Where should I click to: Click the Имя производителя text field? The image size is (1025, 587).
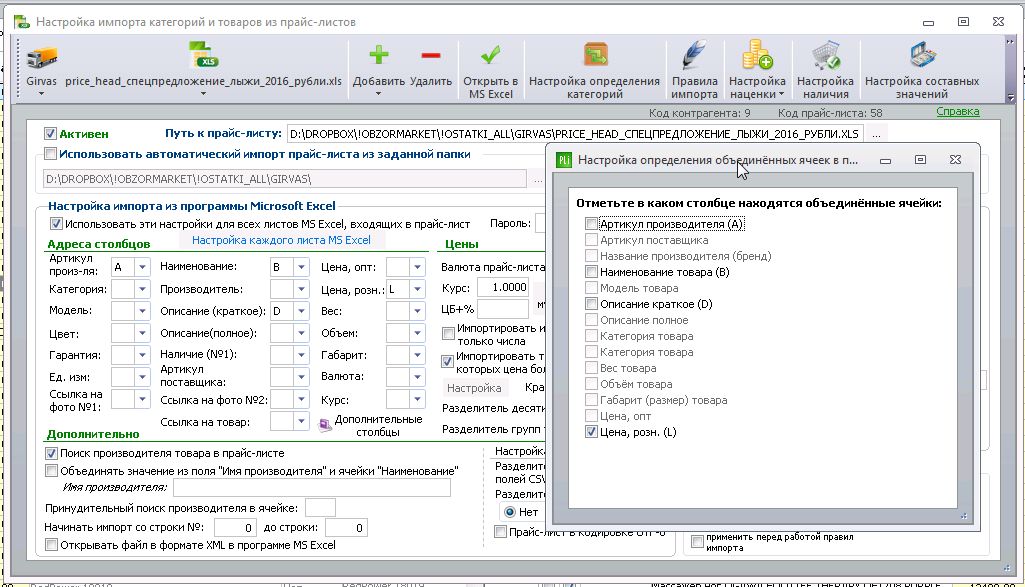(x=312, y=488)
